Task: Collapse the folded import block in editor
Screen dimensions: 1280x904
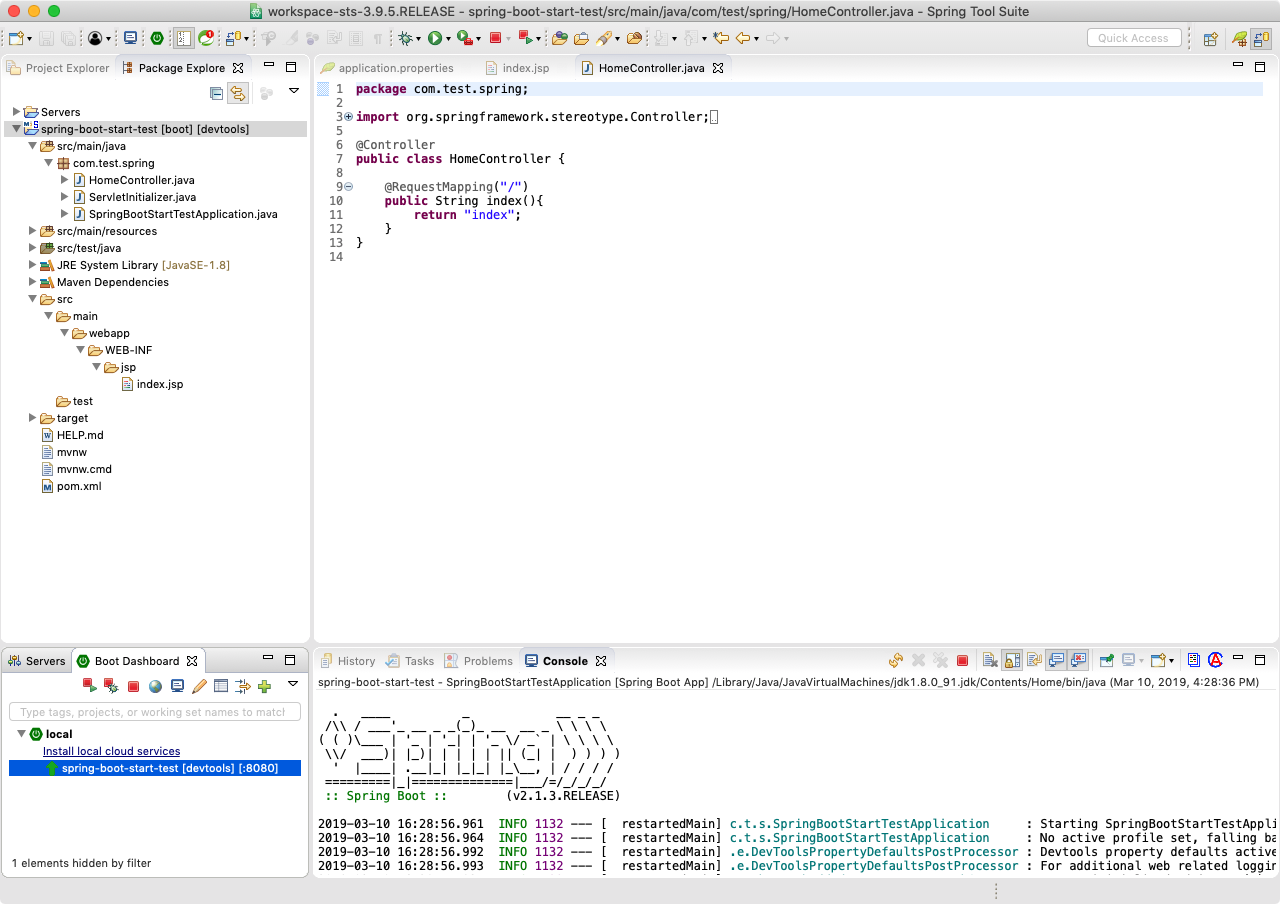Action: point(348,117)
